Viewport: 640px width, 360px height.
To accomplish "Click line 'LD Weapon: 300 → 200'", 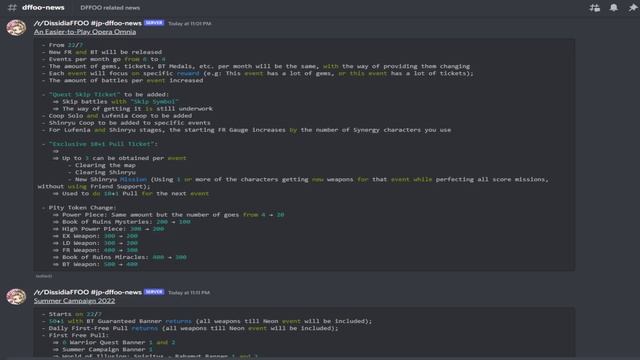I will (95, 243).
